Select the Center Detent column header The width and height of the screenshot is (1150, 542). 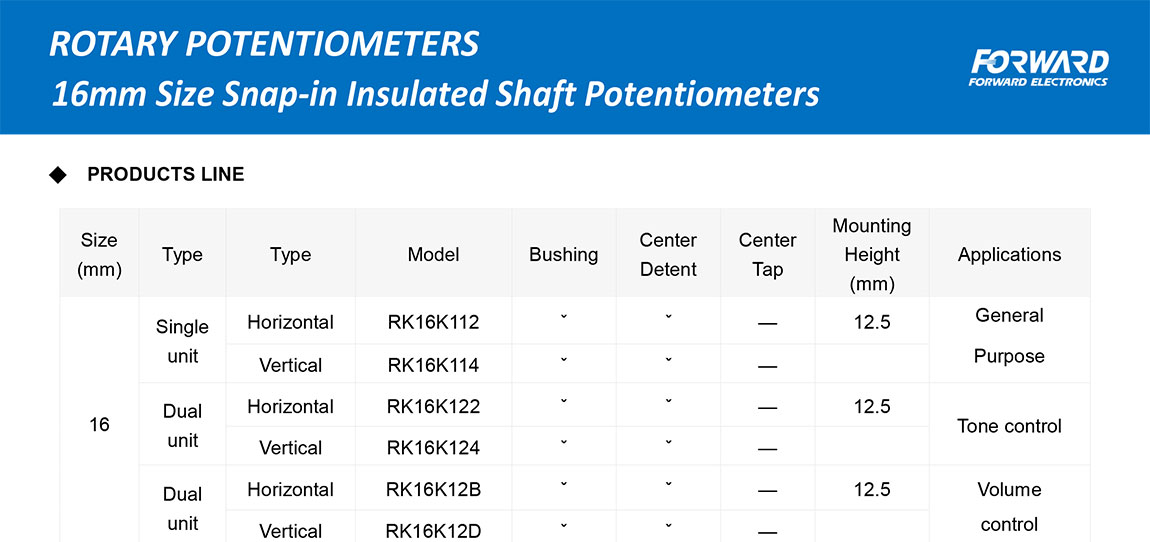coord(668,254)
